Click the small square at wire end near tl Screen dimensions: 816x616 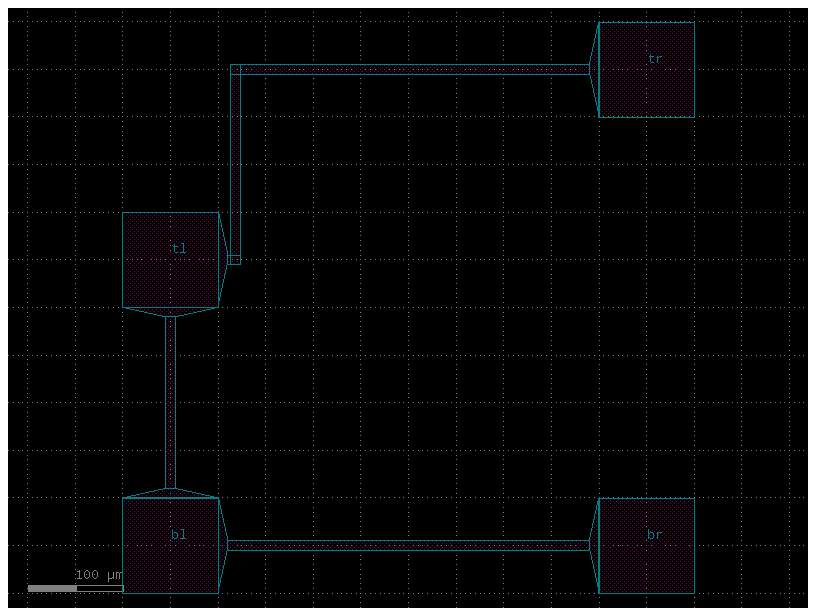234,260
